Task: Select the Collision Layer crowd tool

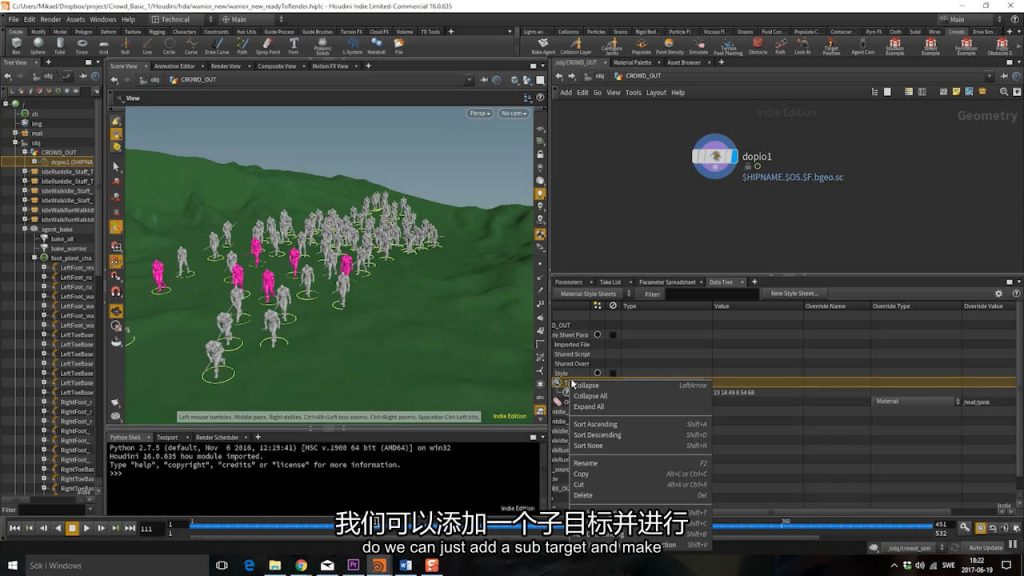Action: pos(576,46)
